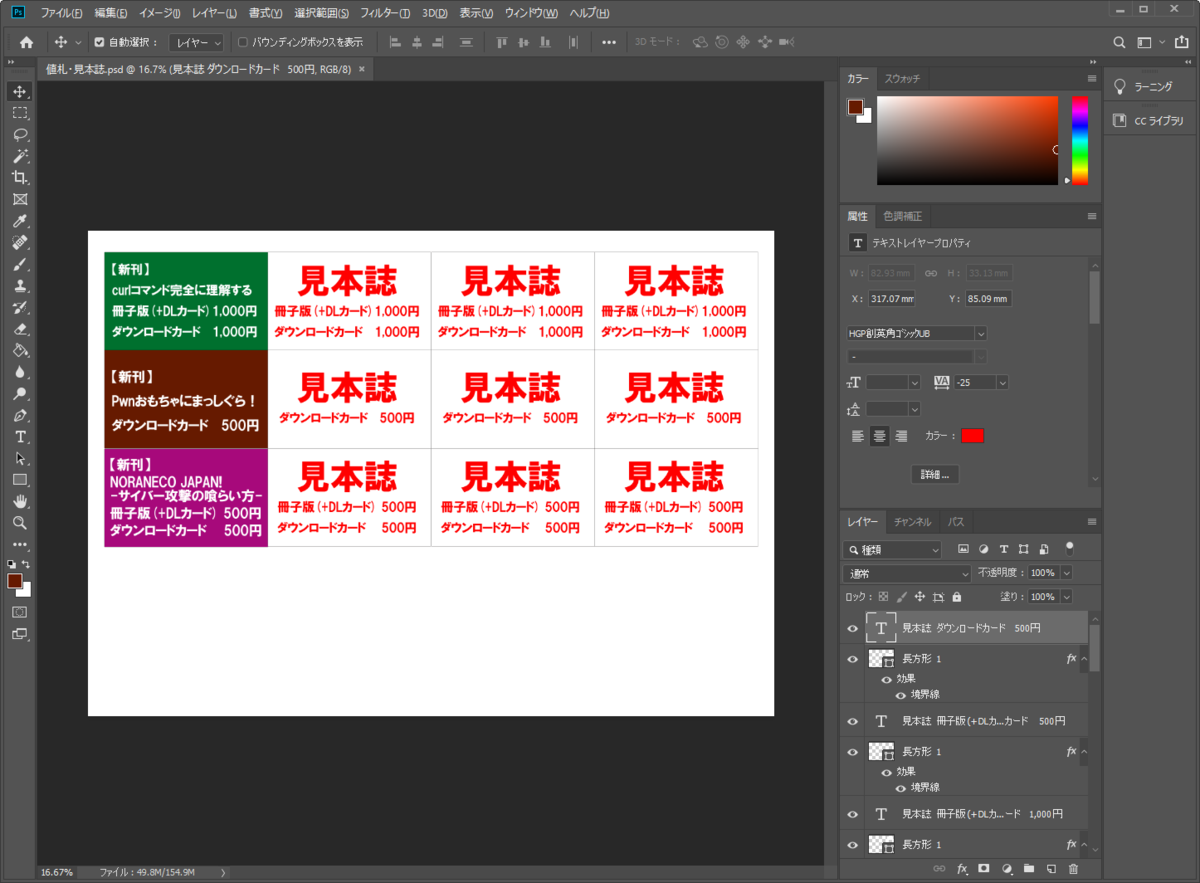Create a new group folder icon

pyautogui.click(x=1028, y=869)
